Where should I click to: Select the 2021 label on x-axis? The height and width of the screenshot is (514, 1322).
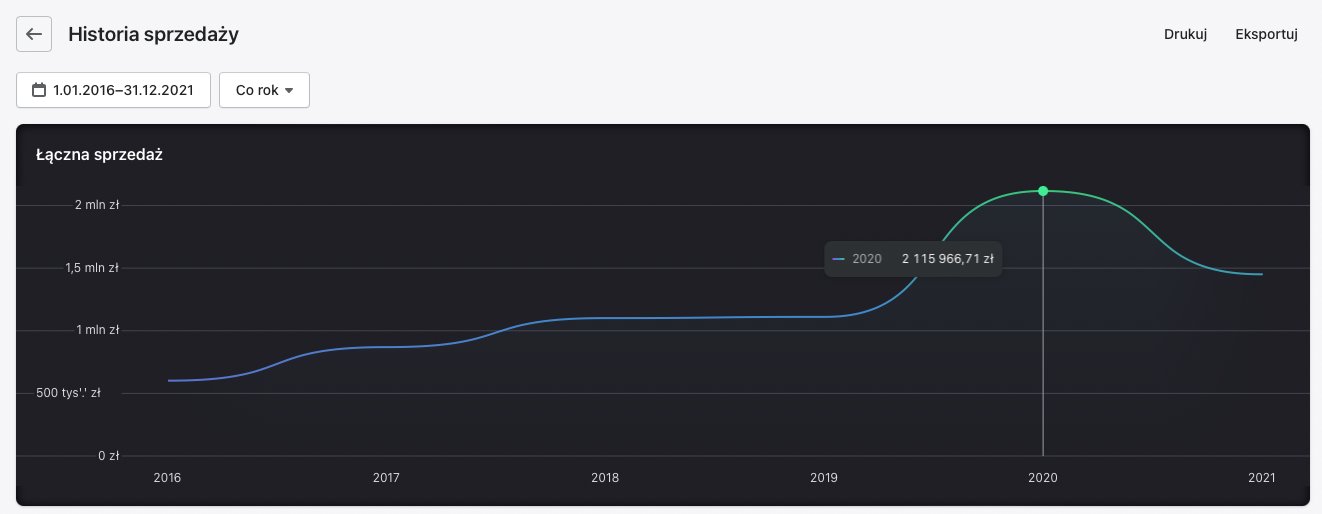[1262, 478]
